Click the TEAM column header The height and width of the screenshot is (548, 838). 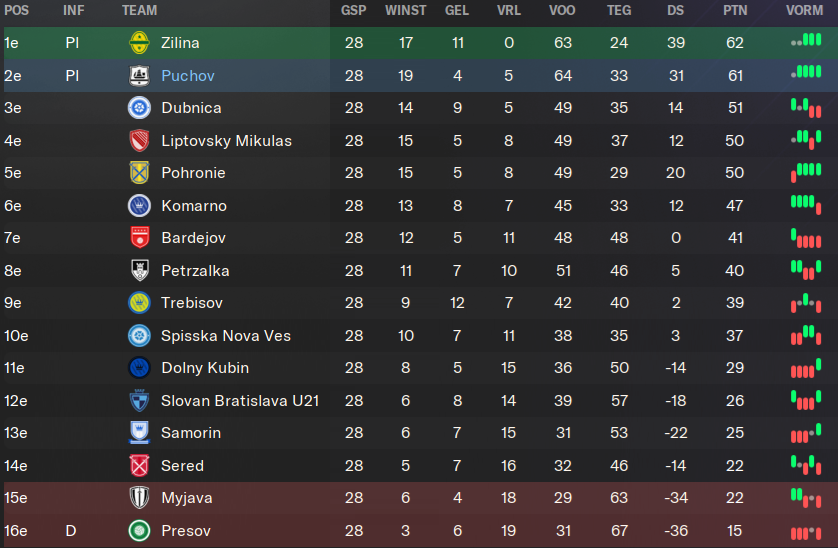point(139,10)
